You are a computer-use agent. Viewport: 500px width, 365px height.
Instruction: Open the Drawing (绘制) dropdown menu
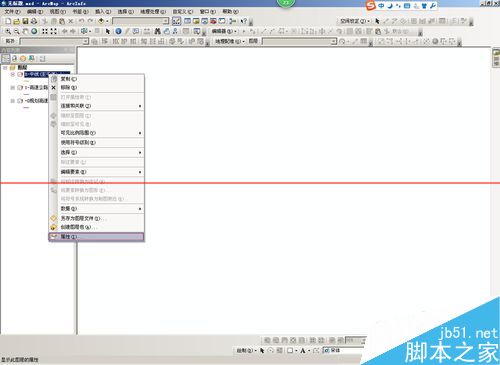pyautogui.click(x=246, y=350)
